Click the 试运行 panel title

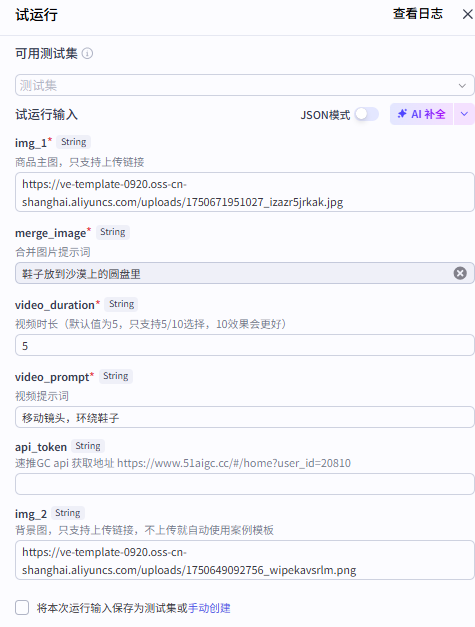pyautogui.click(x=37, y=15)
